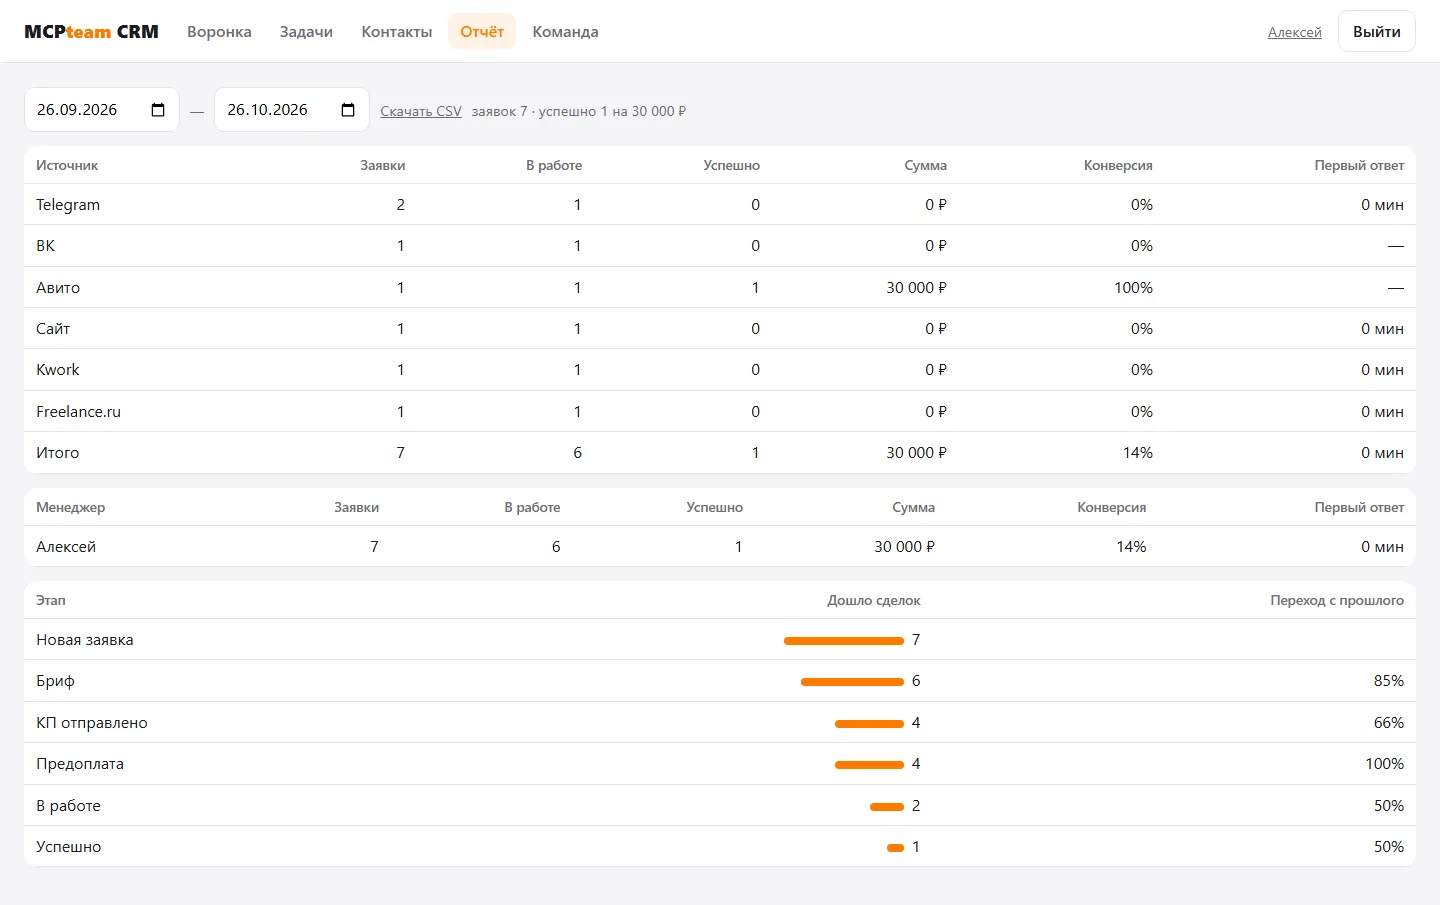
Task: Click the Дошло сделок column header
Action: click(873, 601)
